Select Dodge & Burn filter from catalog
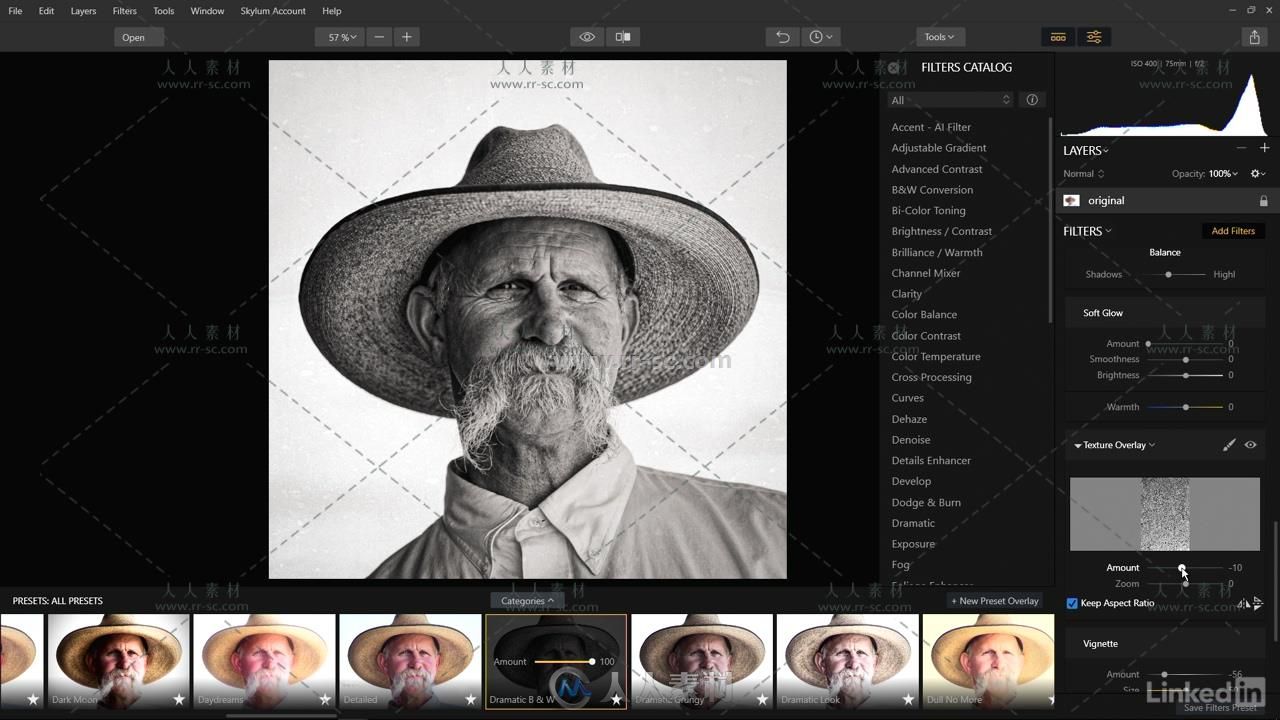Image resolution: width=1280 pixels, height=720 pixels. tap(926, 503)
